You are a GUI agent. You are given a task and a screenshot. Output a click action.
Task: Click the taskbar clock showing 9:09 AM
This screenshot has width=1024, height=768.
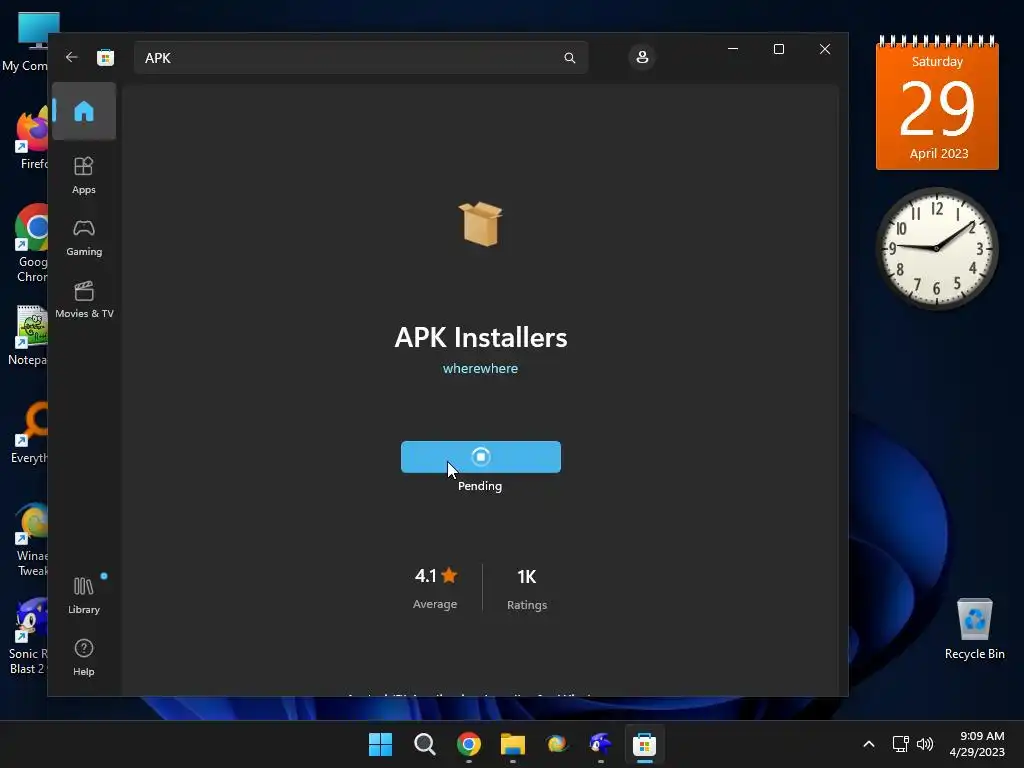click(977, 744)
